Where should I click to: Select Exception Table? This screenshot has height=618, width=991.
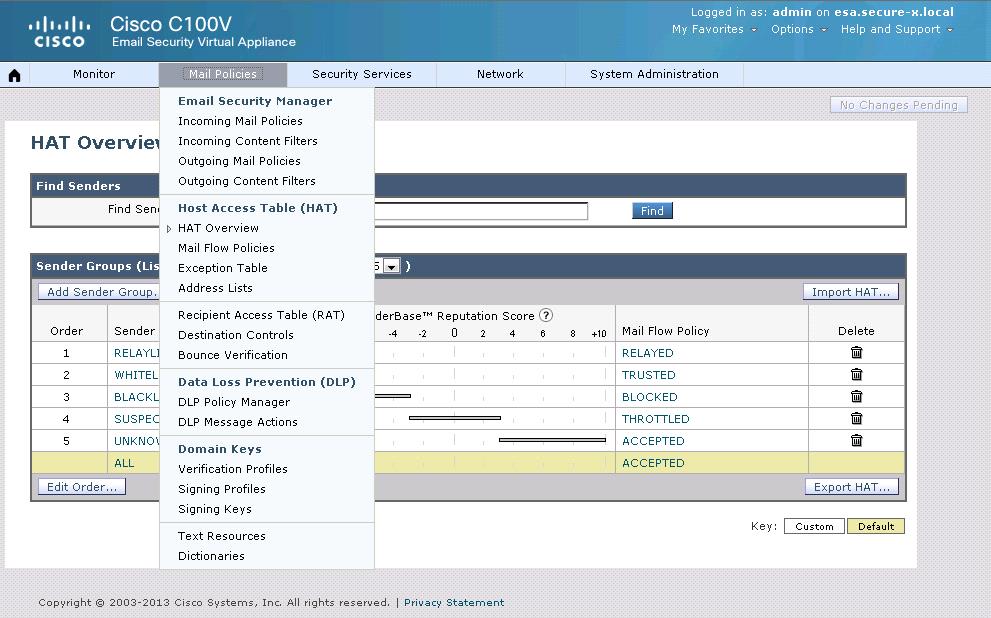click(222, 268)
